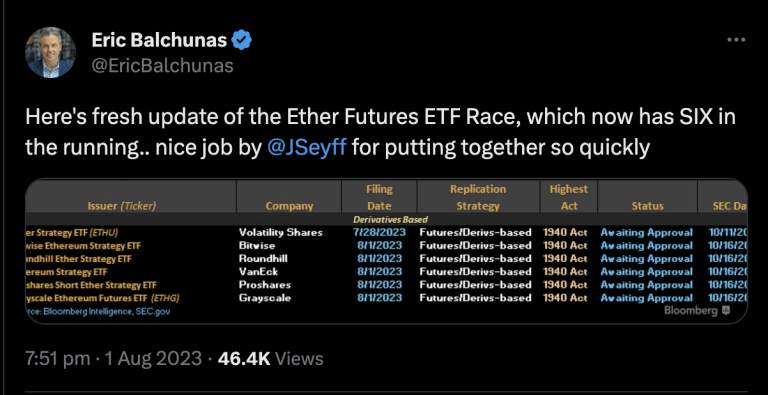
Task: Click the blue verified checkmark badge
Action: click(x=241, y=40)
